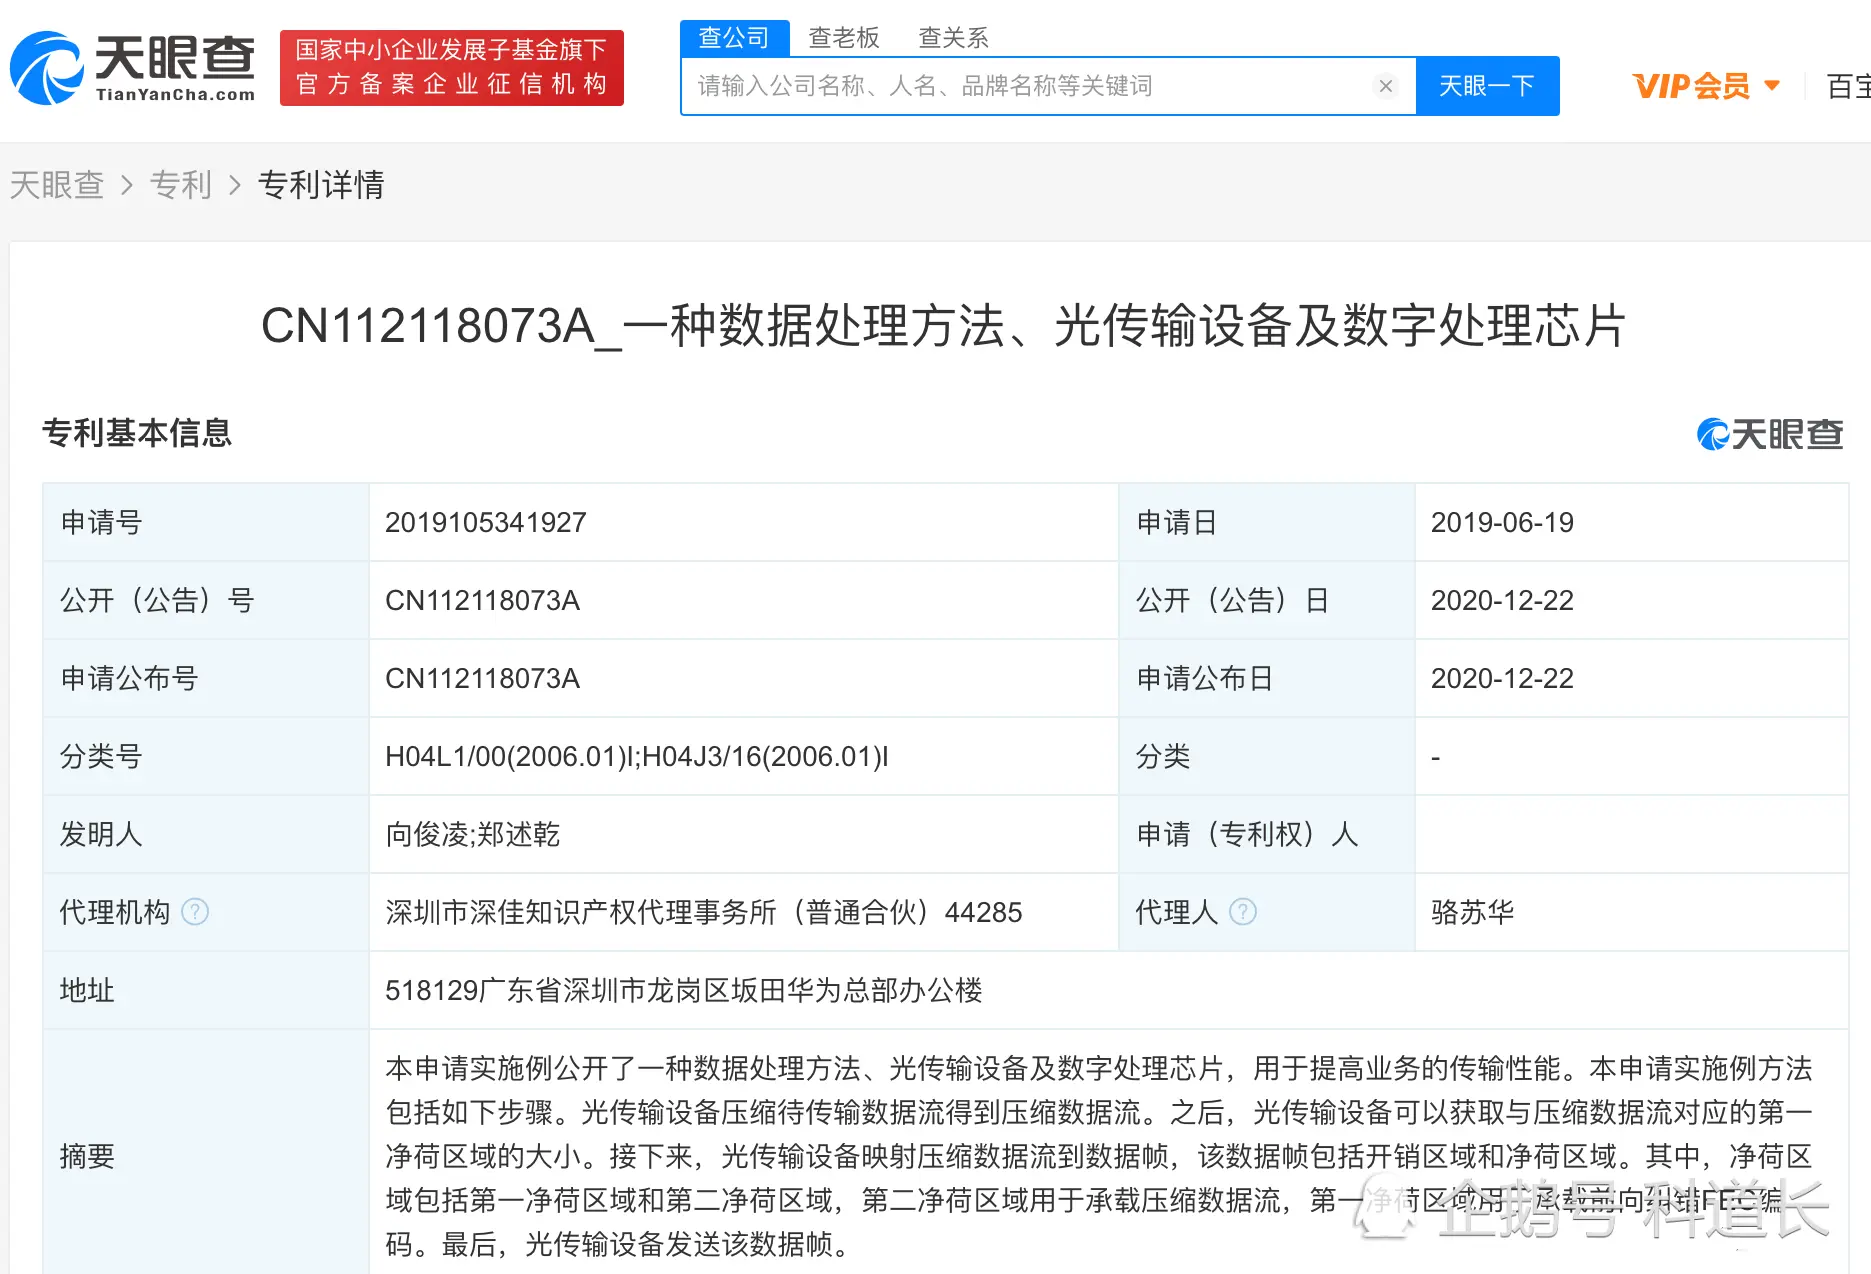The width and height of the screenshot is (1871, 1274).
Task: Switch to the 查老板 tab
Action: click(844, 38)
